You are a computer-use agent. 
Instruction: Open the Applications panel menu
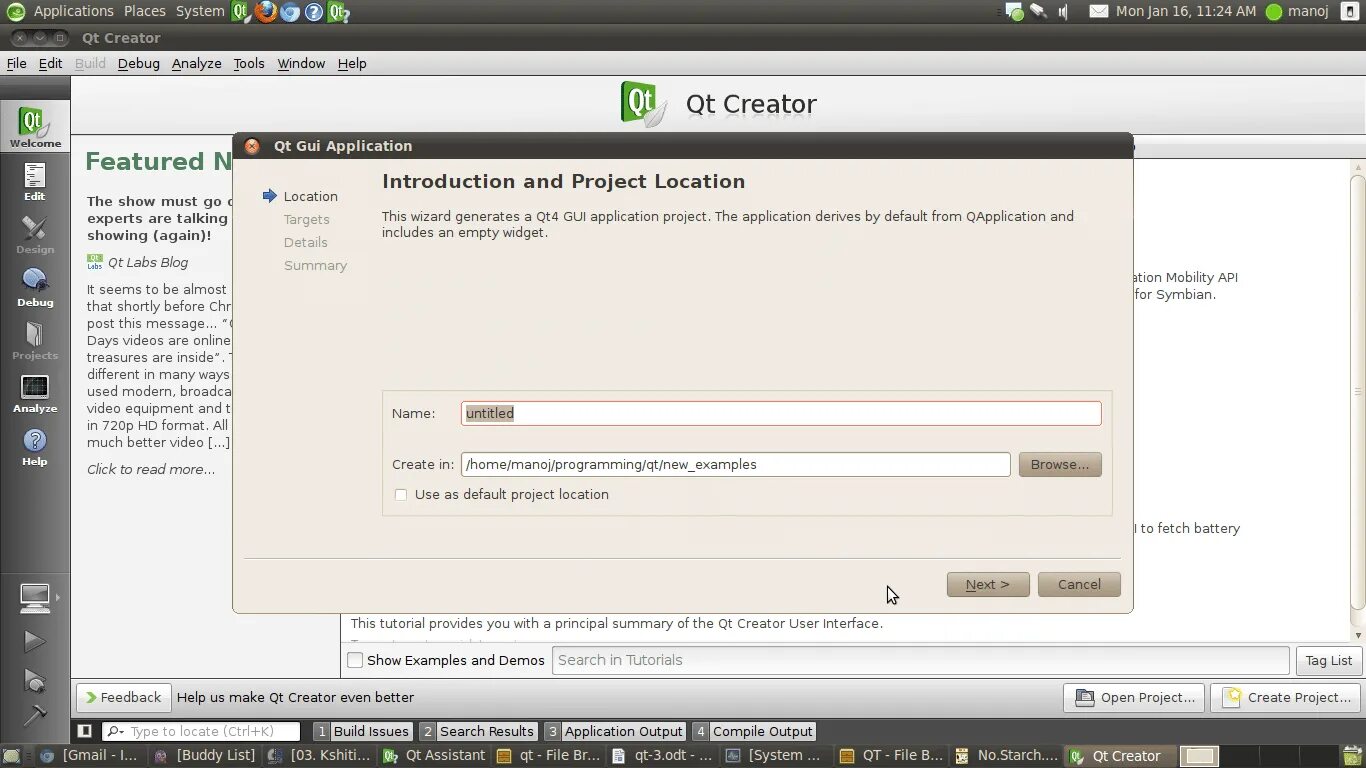pyautogui.click(x=73, y=11)
